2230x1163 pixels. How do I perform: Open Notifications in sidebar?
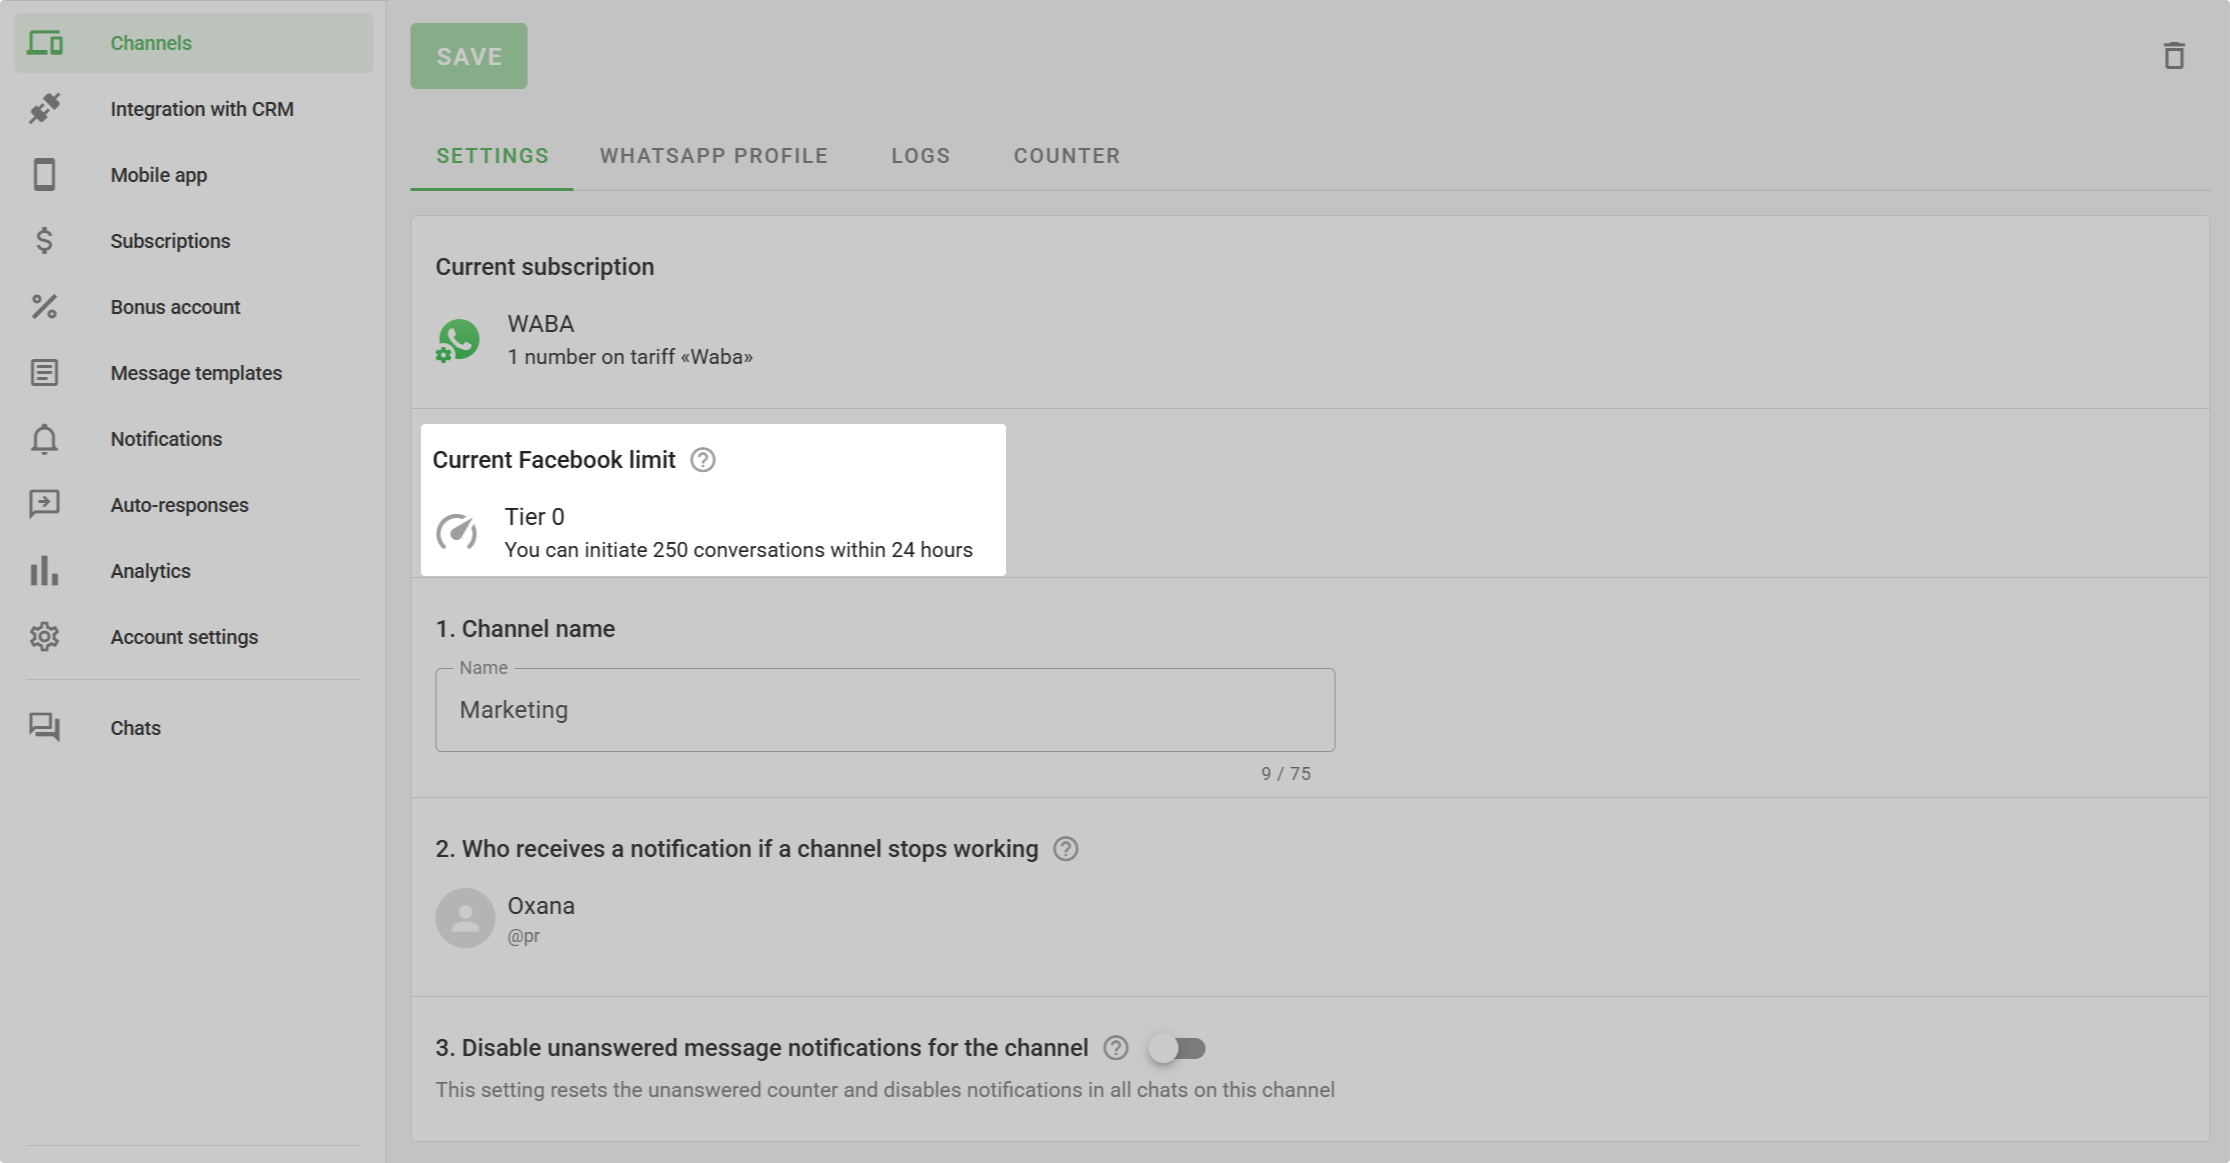click(194, 439)
